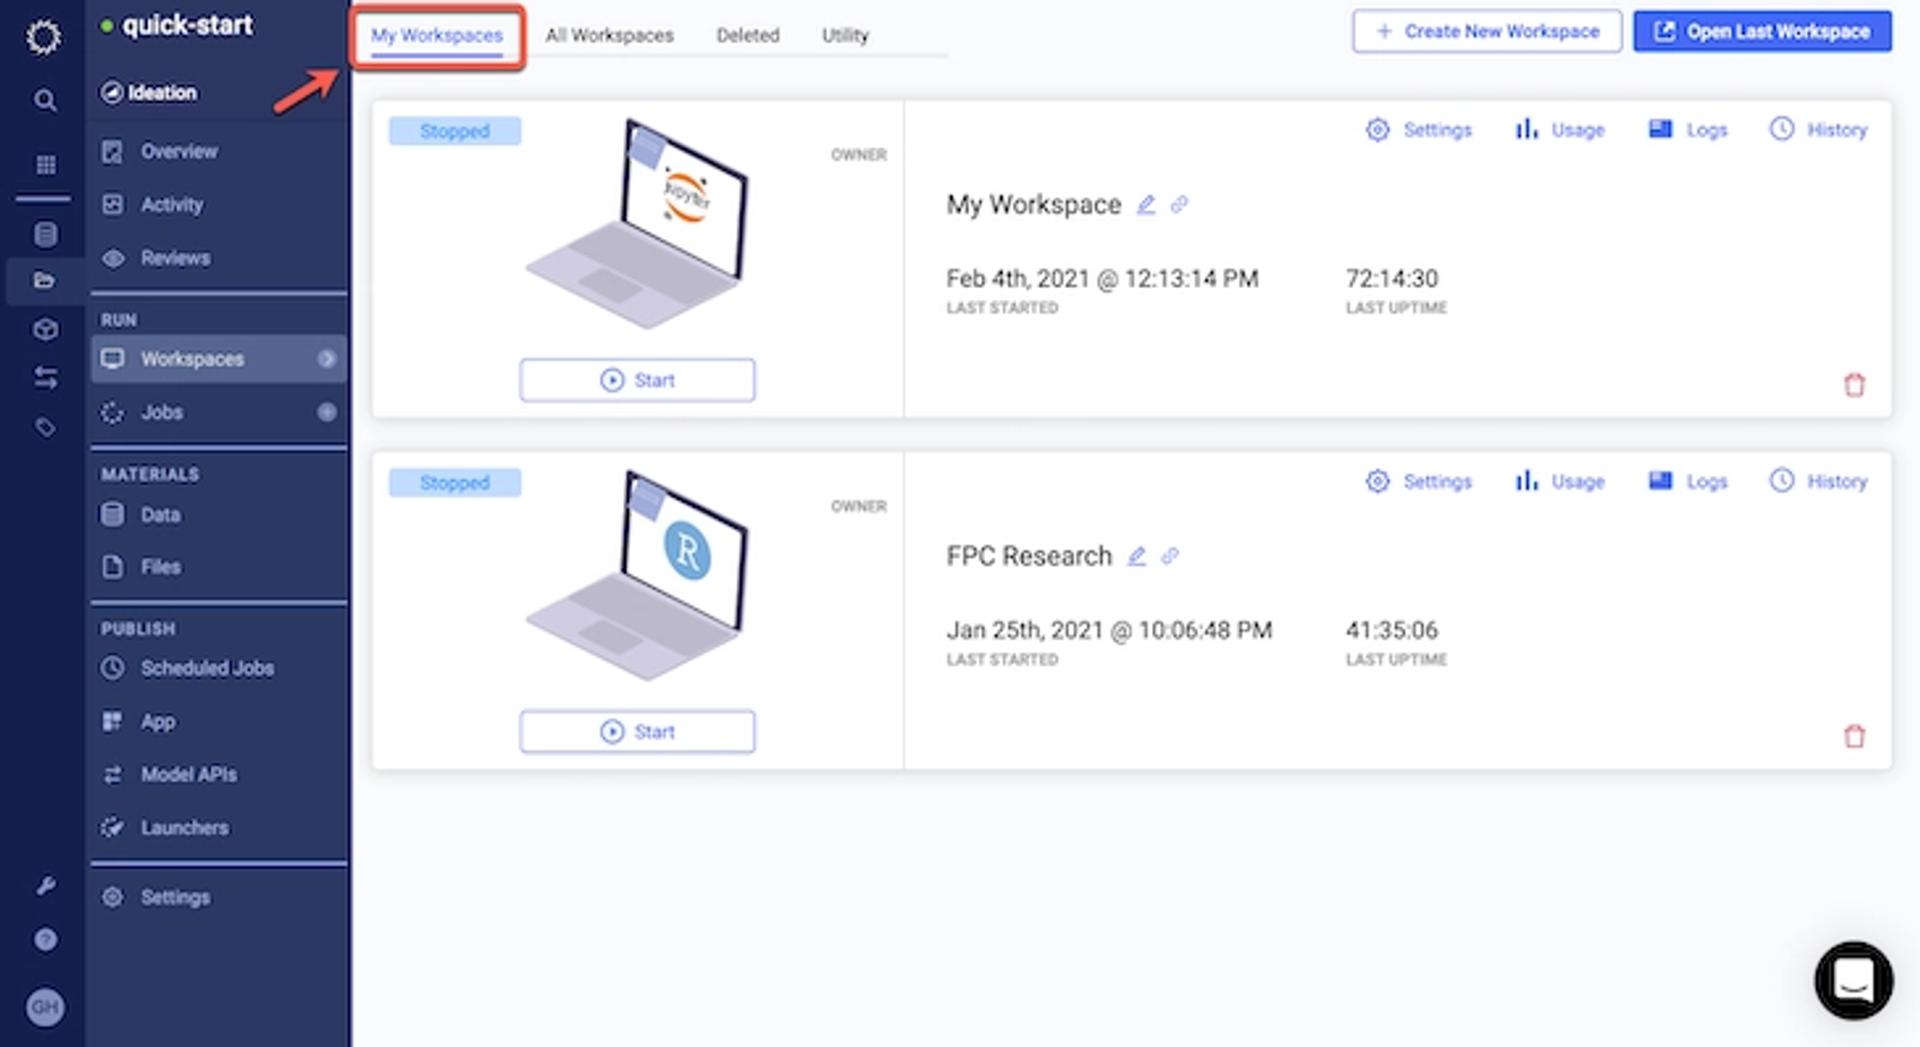Viewport: 1920px width, 1047px height.
Task: Click the transfer arrows icon in left rail
Action: pos(46,377)
